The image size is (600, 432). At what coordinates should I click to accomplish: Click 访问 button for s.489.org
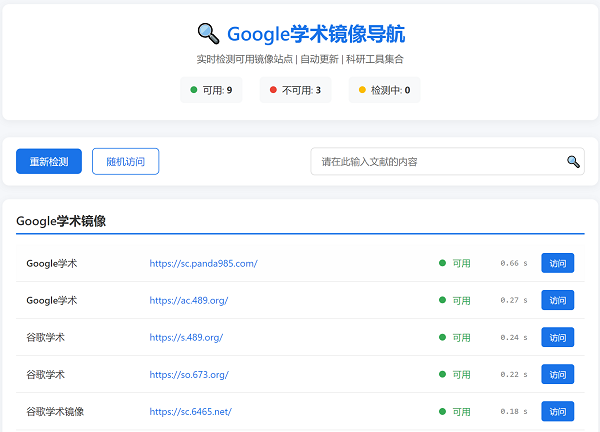(x=558, y=337)
